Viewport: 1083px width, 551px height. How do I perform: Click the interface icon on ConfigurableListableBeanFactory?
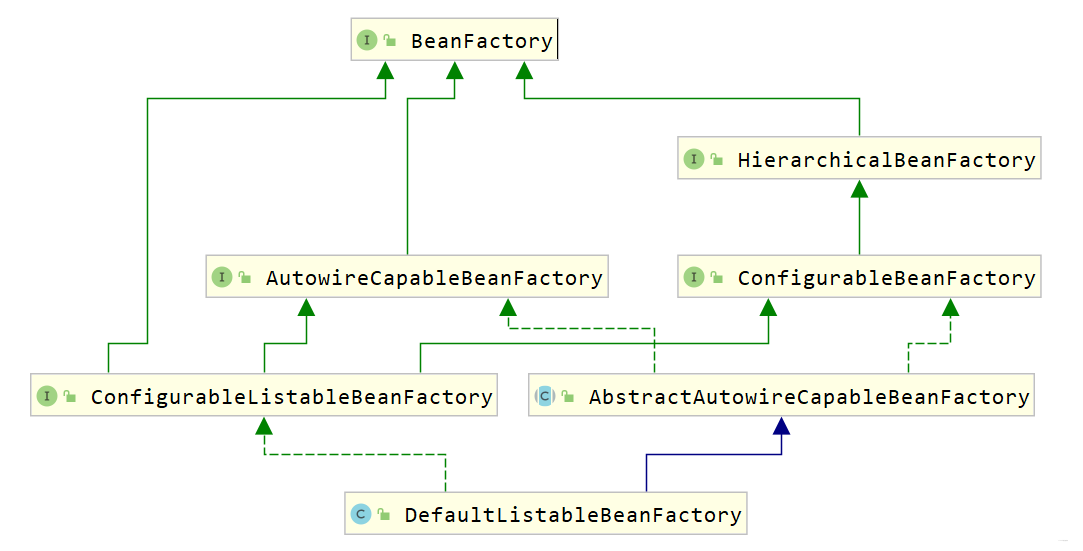click(x=47, y=396)
